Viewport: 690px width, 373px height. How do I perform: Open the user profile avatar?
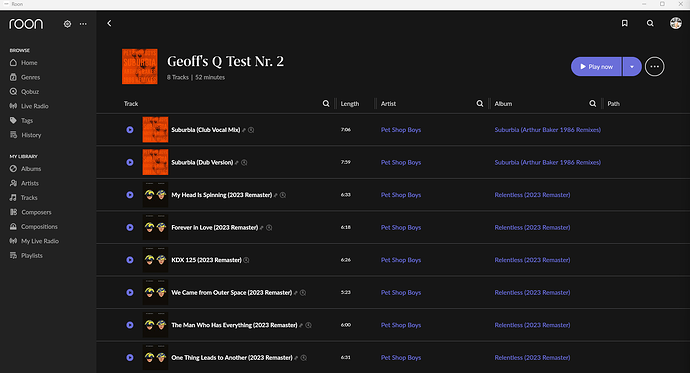coord(675,23)
